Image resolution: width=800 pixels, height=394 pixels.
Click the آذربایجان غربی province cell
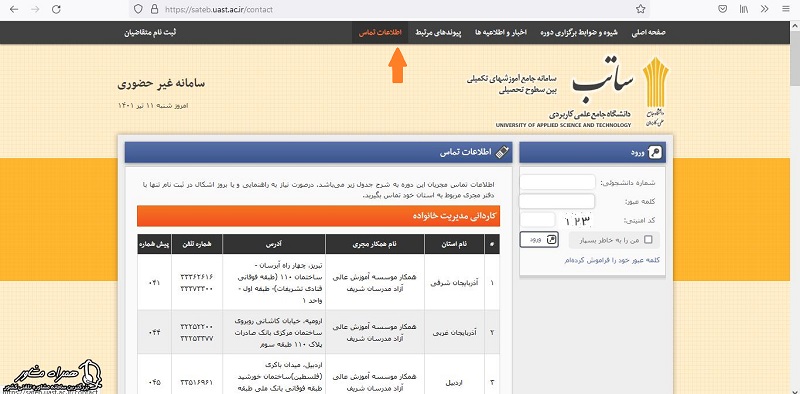pyautogui.click(x=454, y=332)
